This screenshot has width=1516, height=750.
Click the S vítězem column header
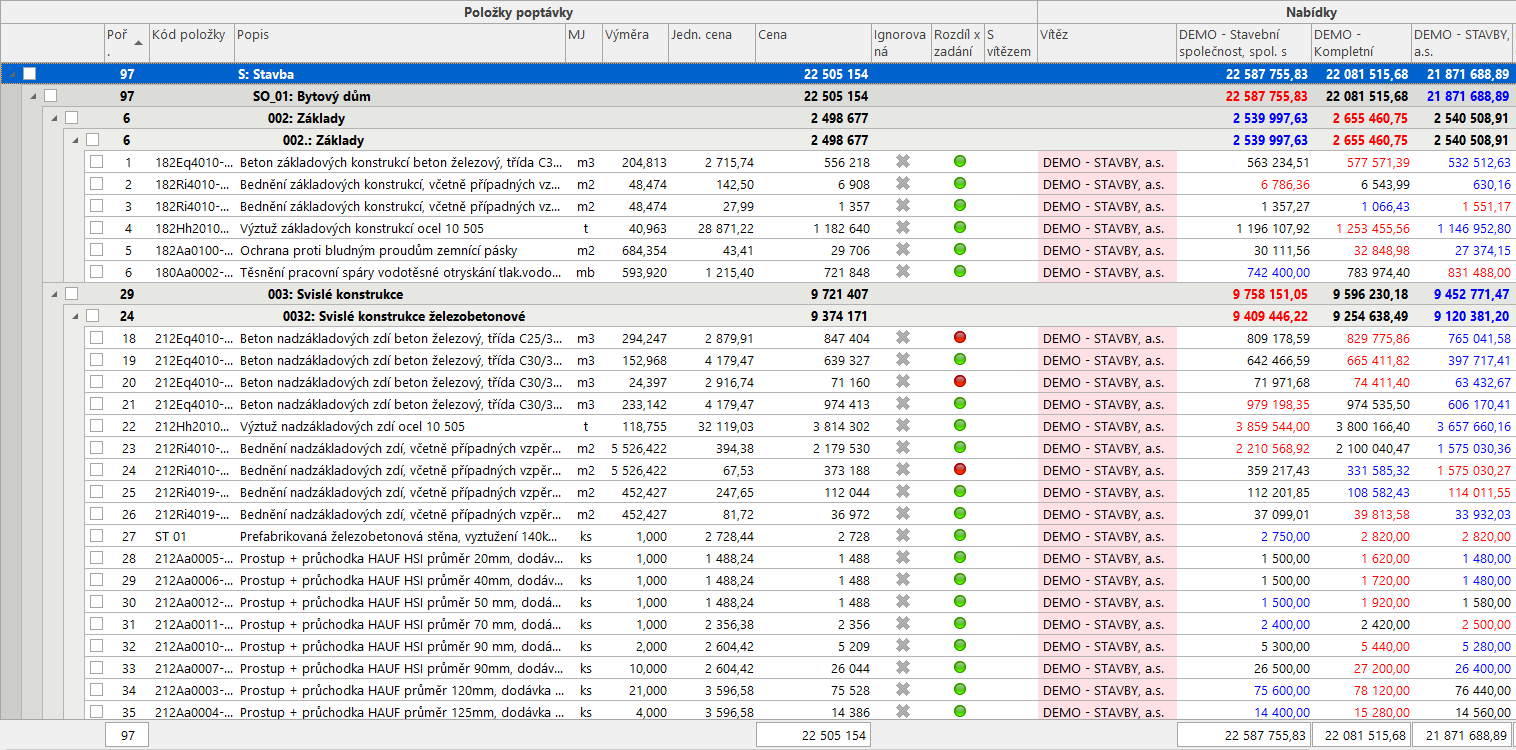coord(1010,42)
